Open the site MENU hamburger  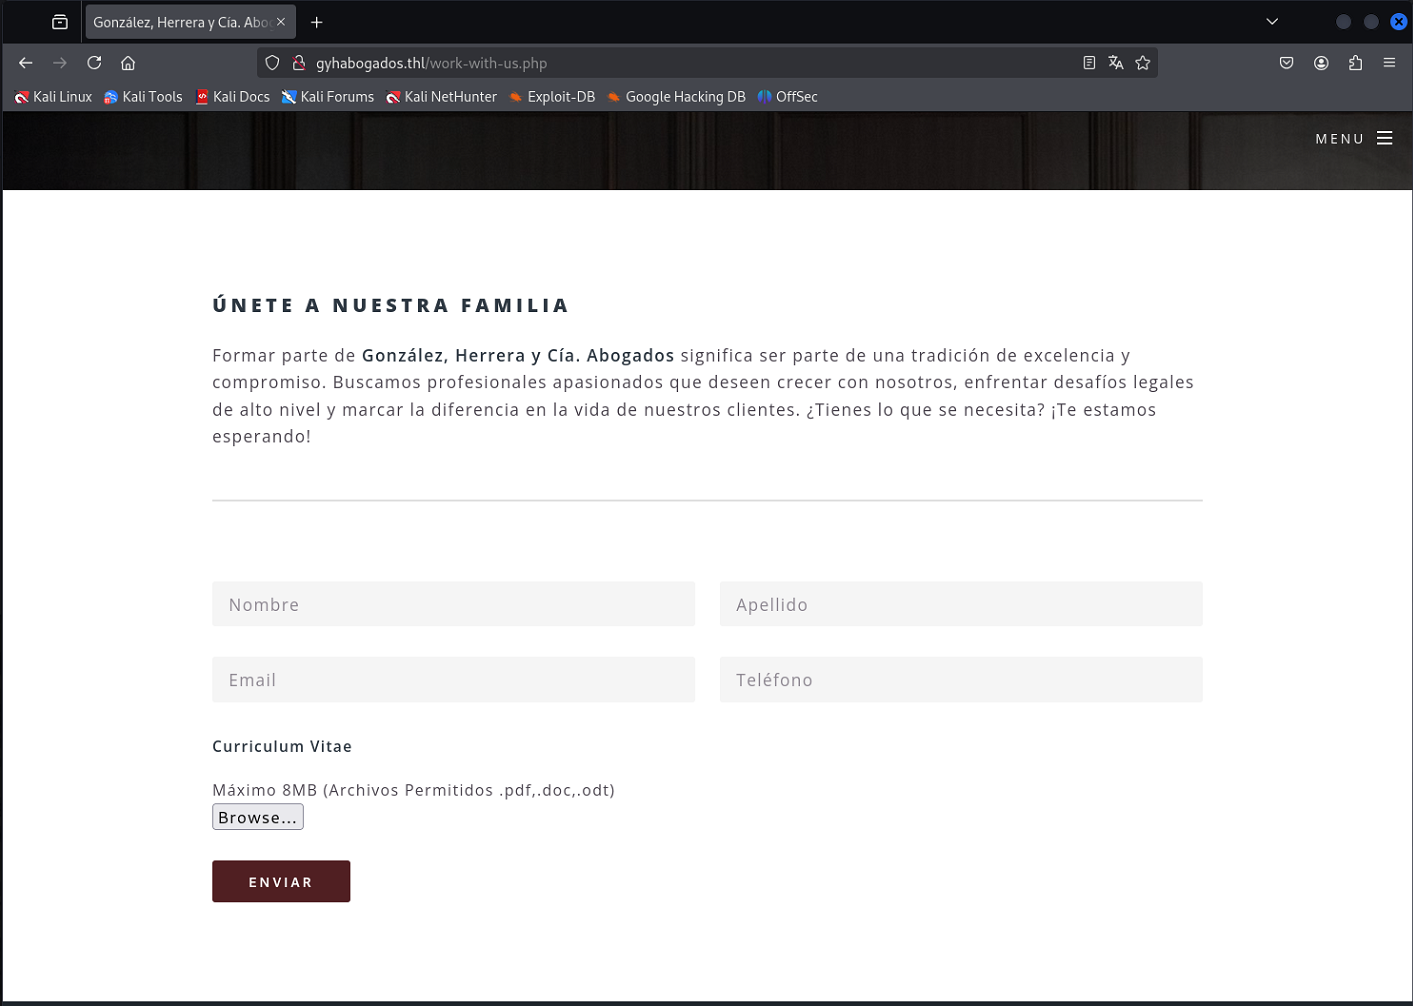tap(1354, 139)
